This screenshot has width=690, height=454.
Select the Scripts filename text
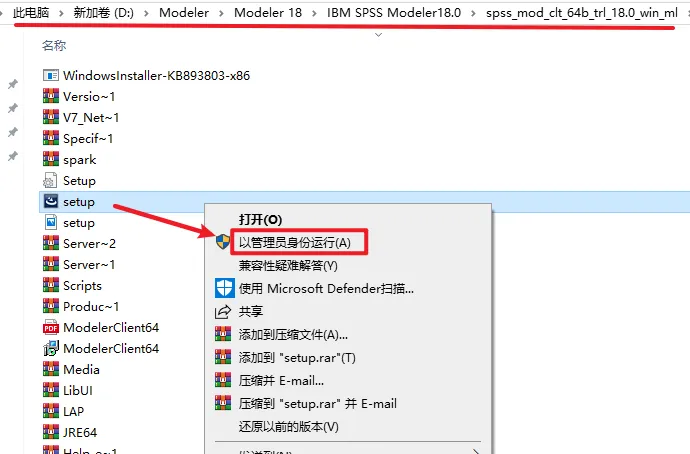coord(82,286)
